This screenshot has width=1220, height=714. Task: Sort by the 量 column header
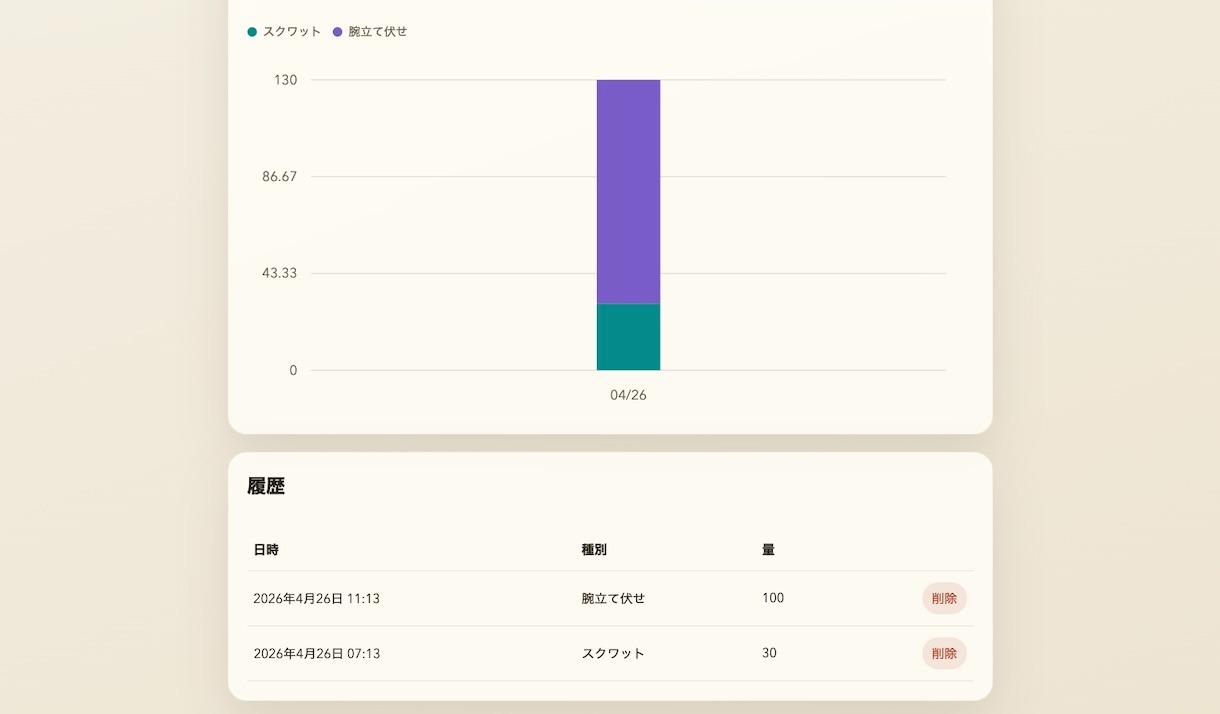coord(768,550)
